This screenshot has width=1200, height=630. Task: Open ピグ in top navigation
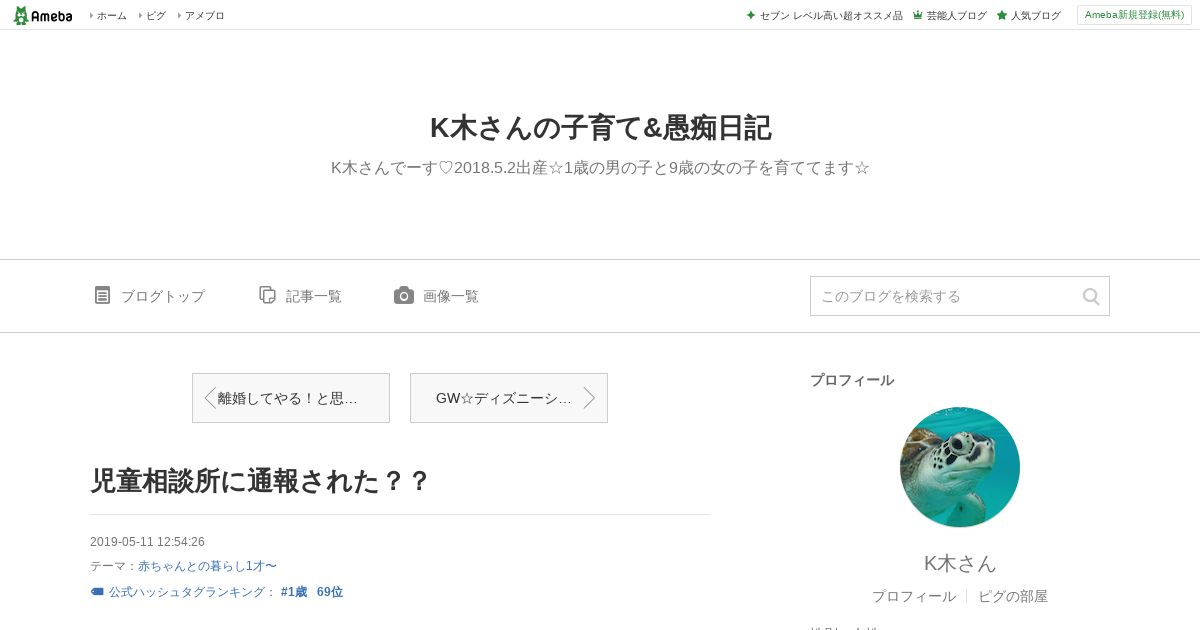tap(155, 16)
